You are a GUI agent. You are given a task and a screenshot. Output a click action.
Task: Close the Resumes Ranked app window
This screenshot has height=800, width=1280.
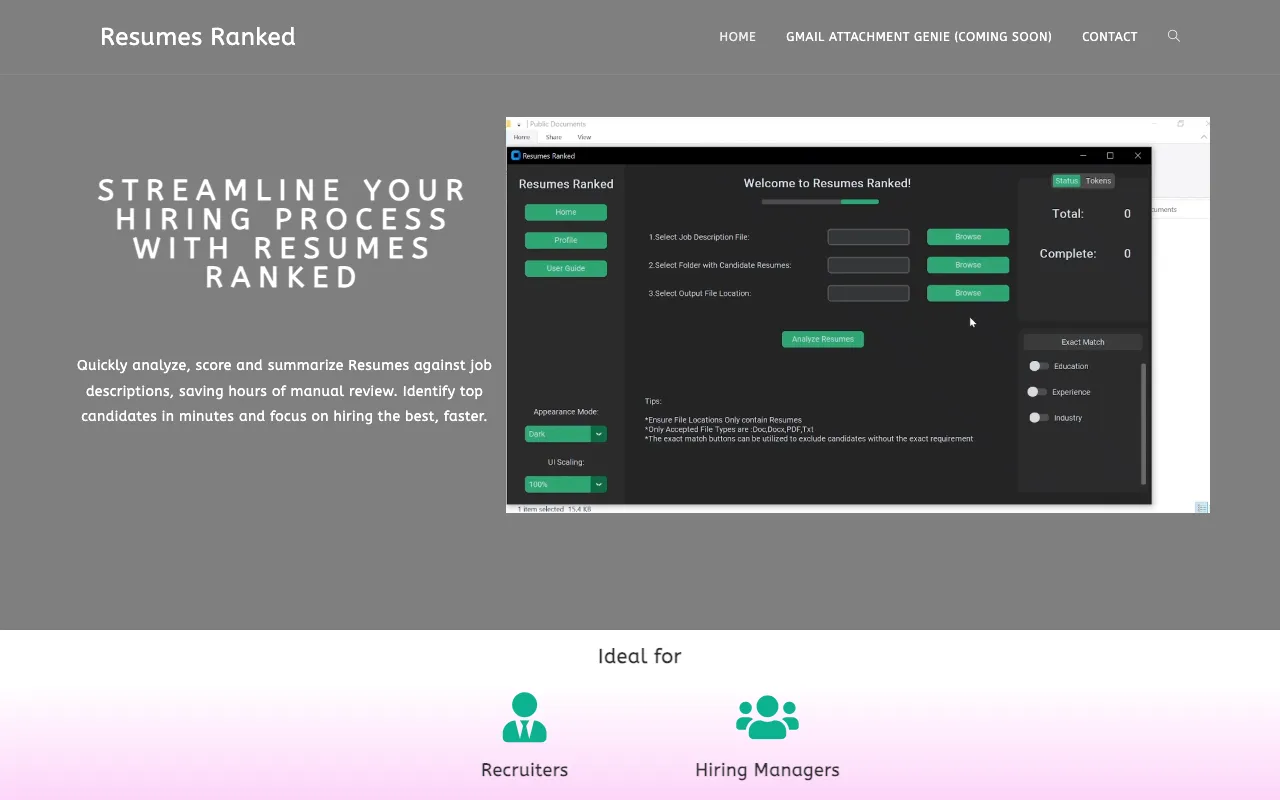(x=1138, y=156)
